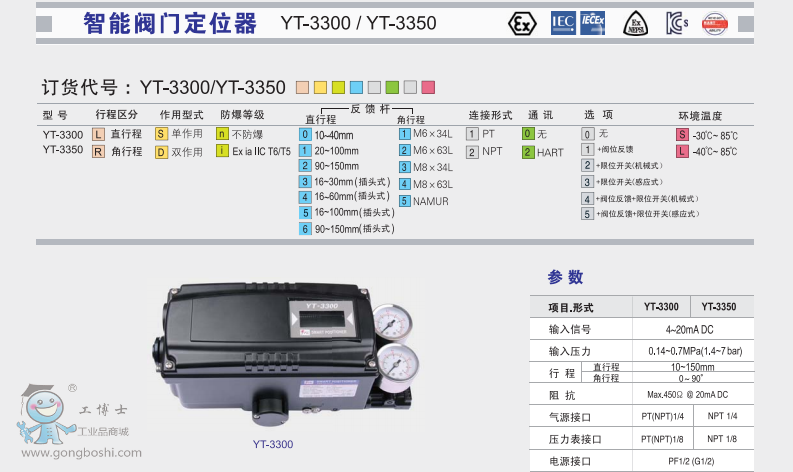
Task: Click the 连接形式 column header
Action: pos(490,115)
